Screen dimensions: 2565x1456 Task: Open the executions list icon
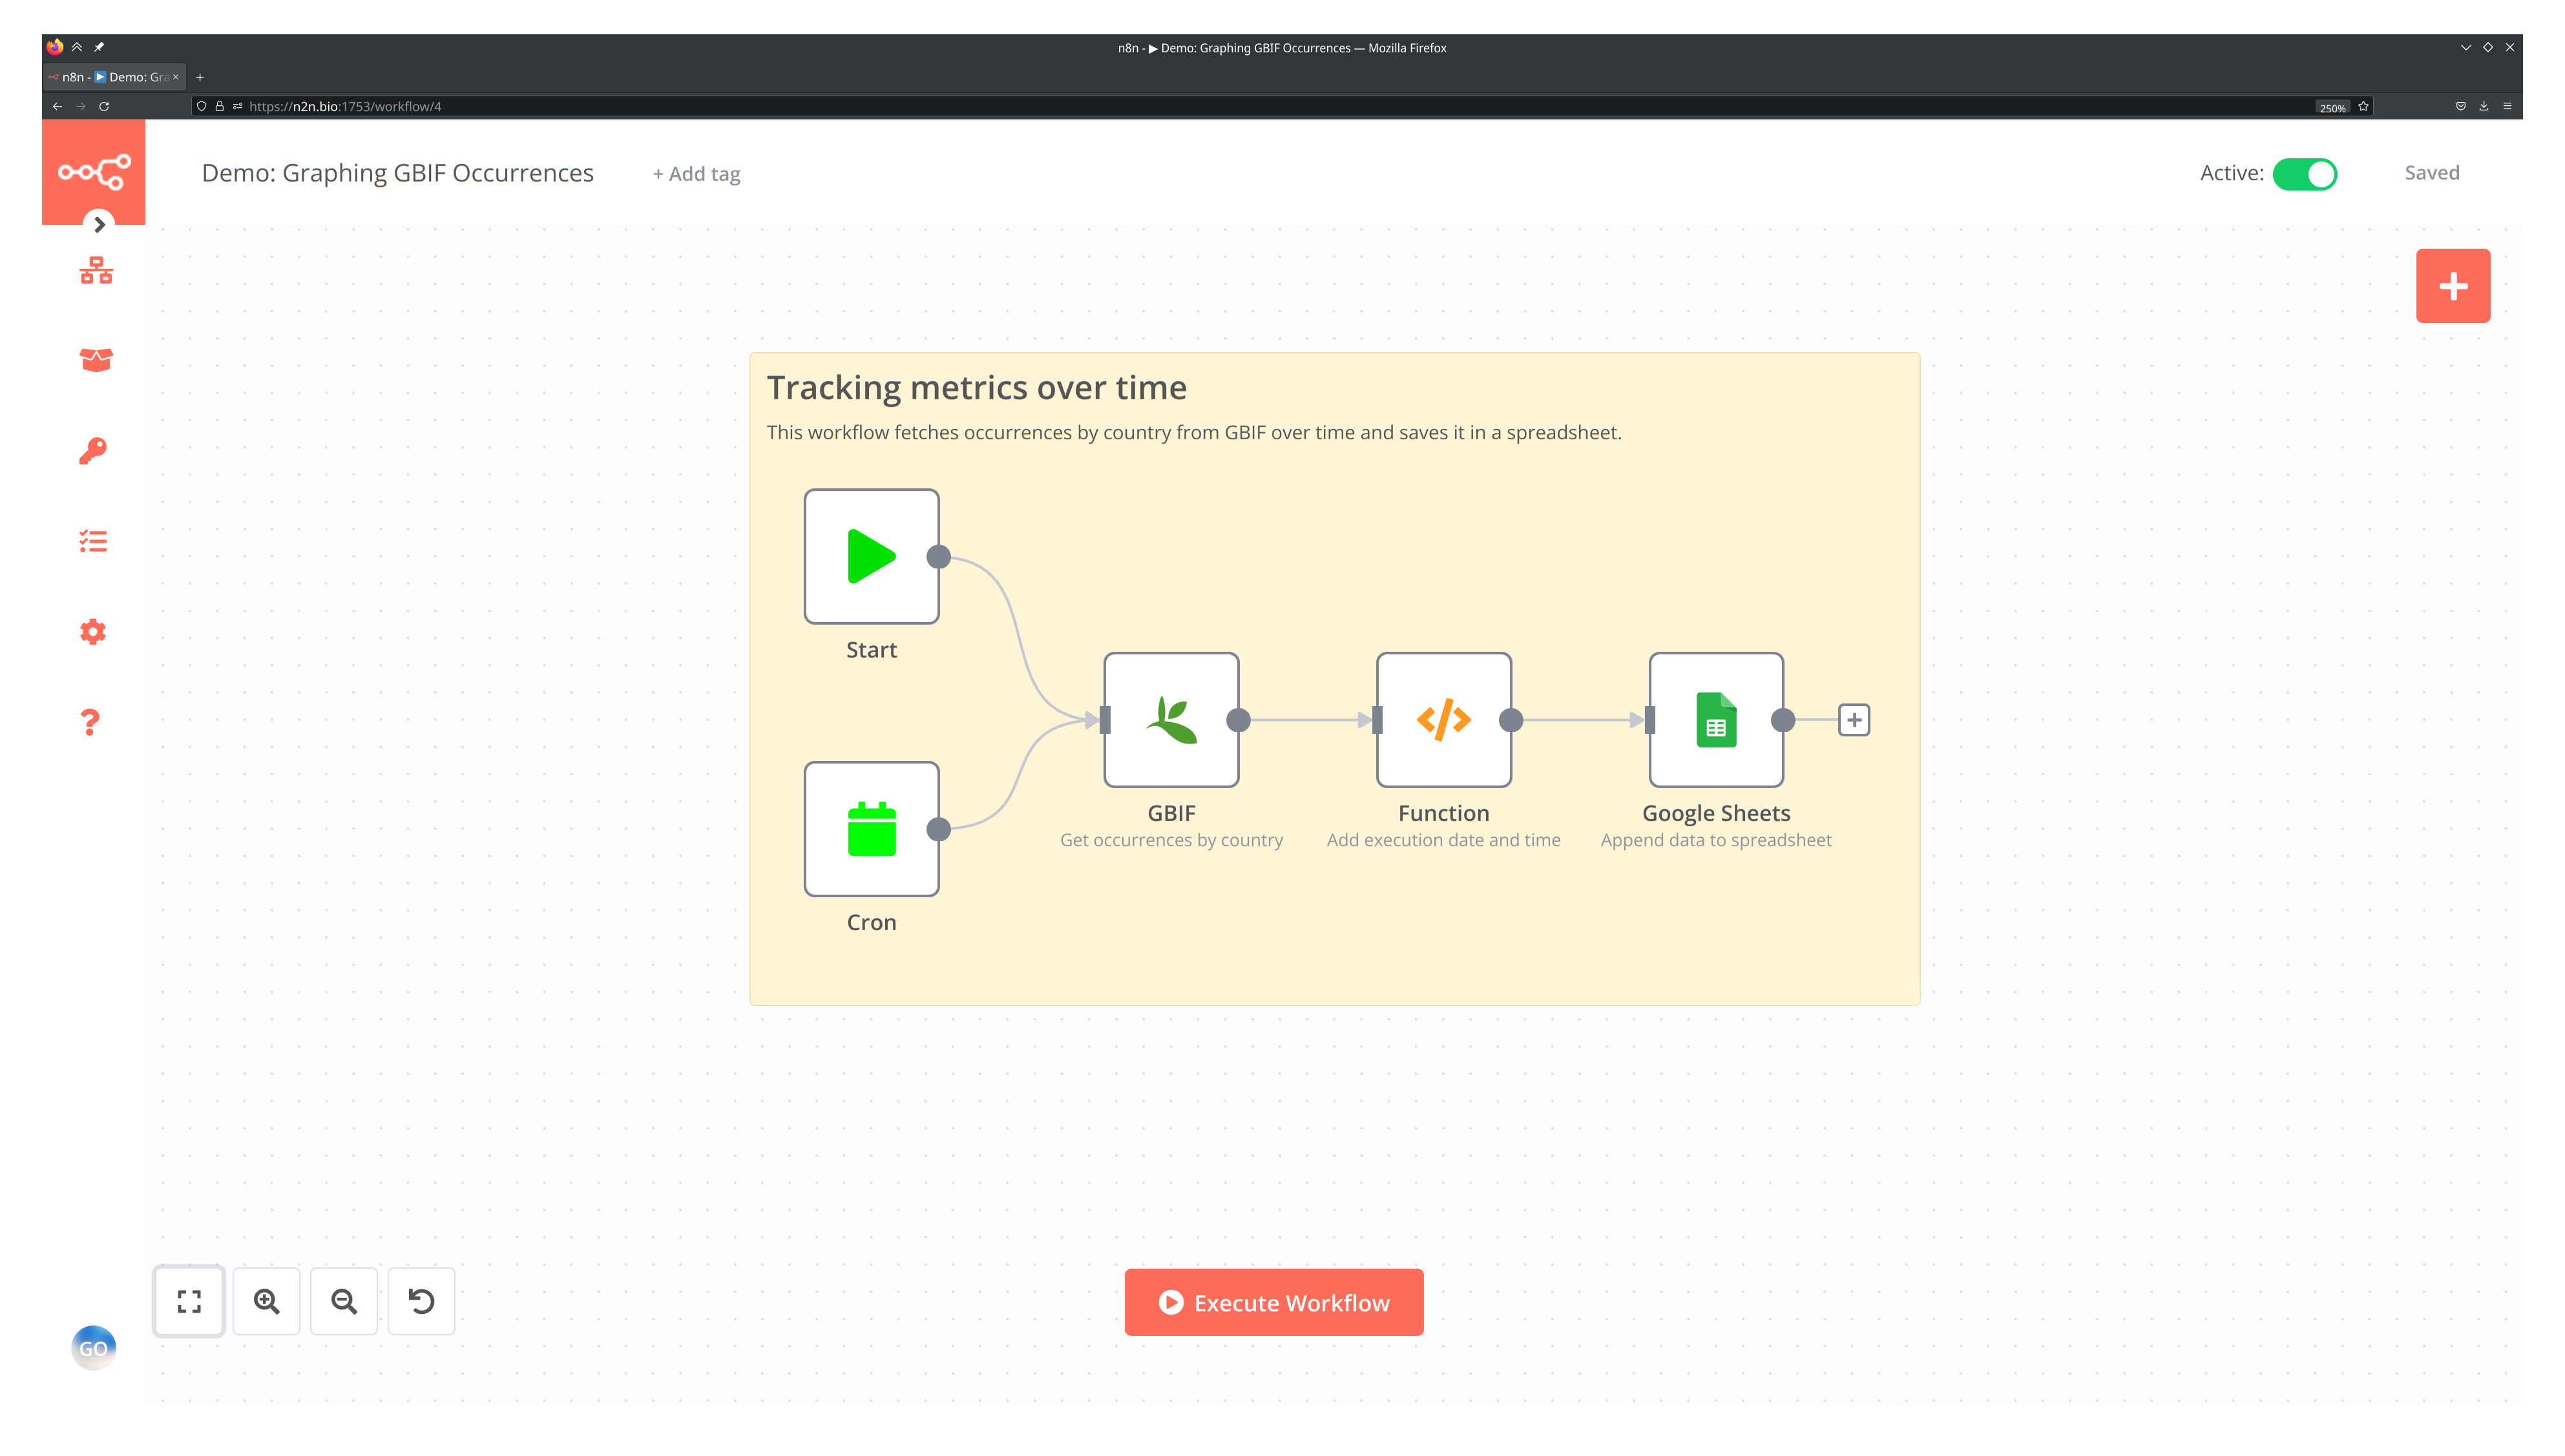pos(93,541)
